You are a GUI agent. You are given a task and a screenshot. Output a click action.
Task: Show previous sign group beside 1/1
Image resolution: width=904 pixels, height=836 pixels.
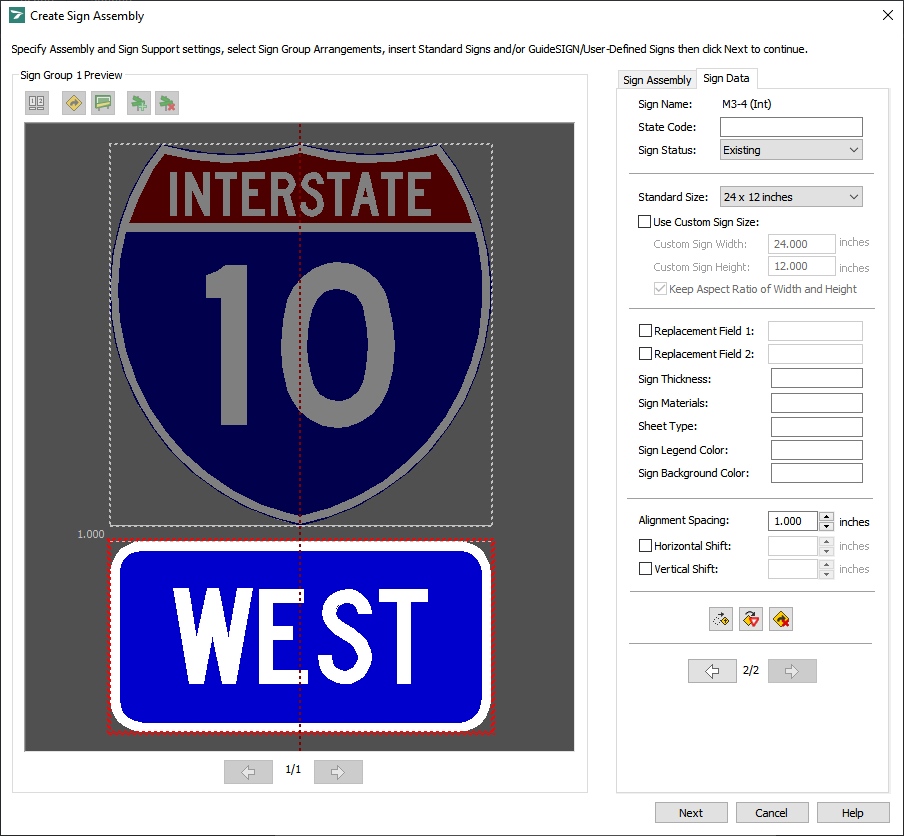tap(248, 772)
